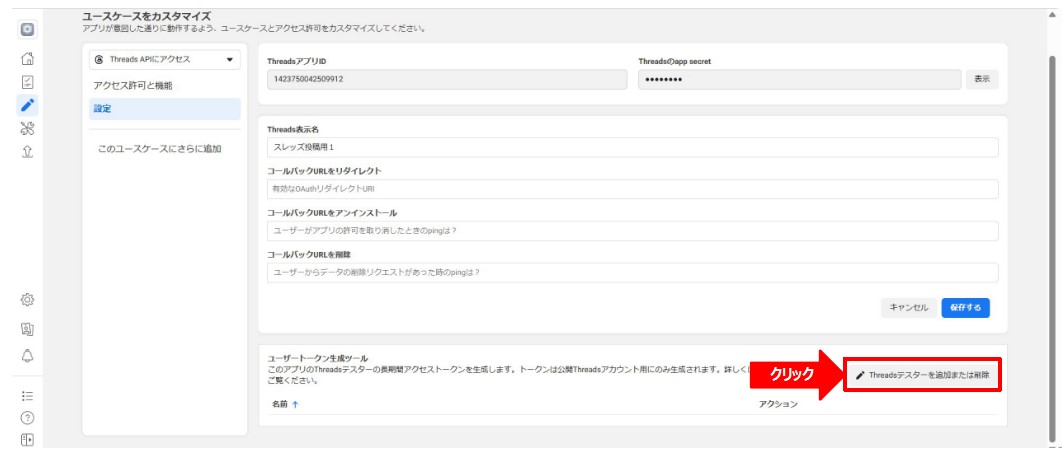
Task: Click このユースケースにさらに追加
Action: 159,148
